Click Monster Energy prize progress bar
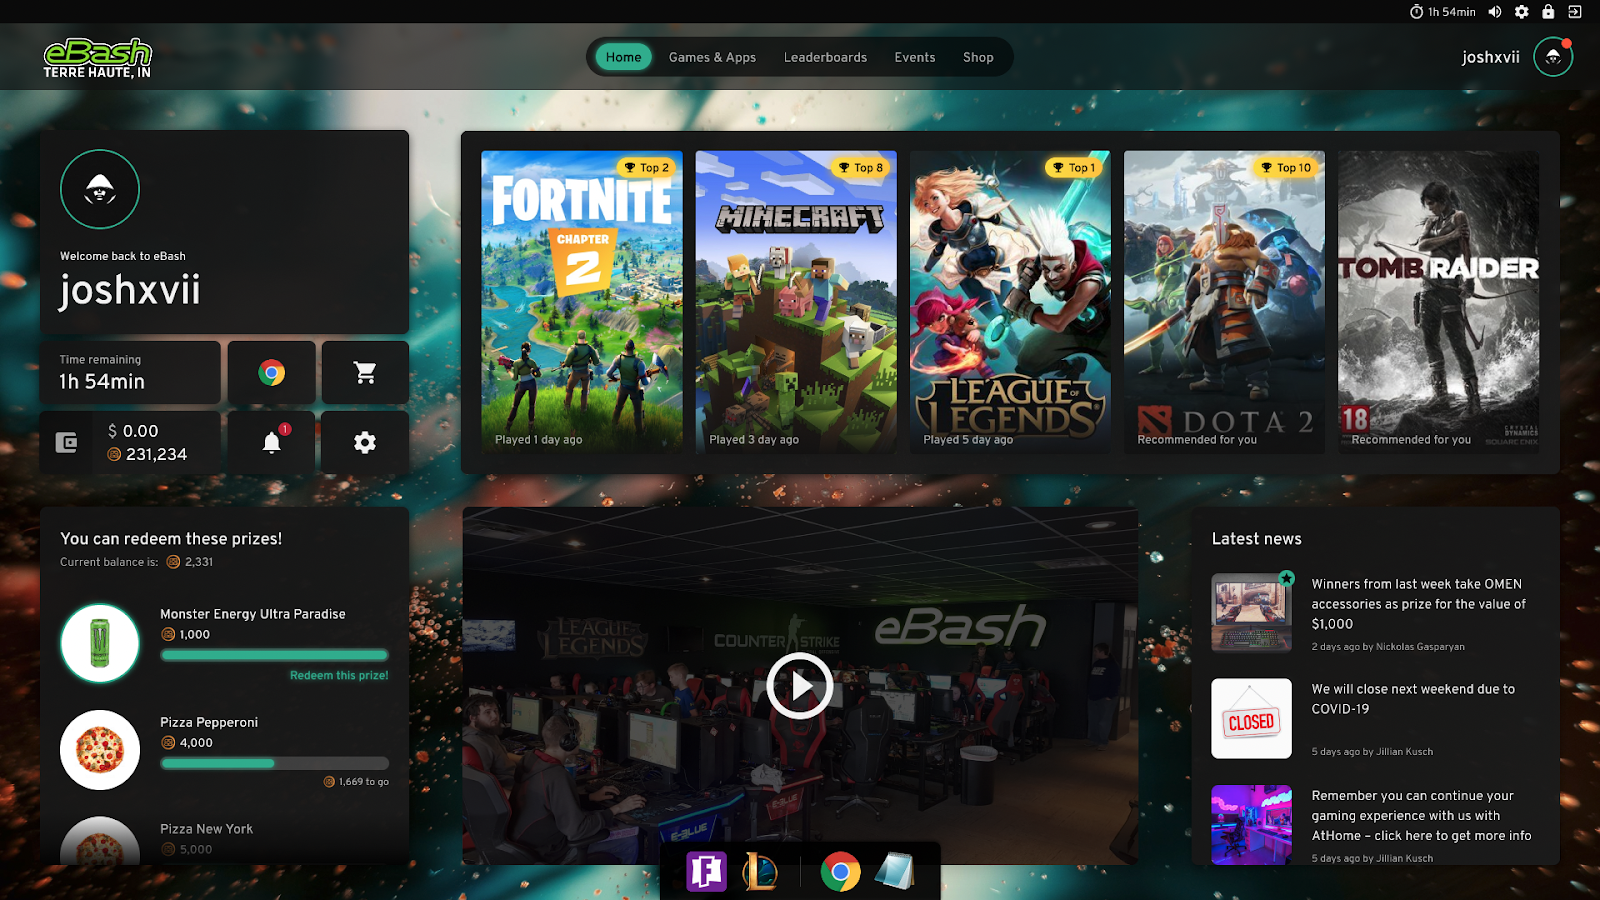This screenshot has height=900, width=1600. tap(274, 656)
